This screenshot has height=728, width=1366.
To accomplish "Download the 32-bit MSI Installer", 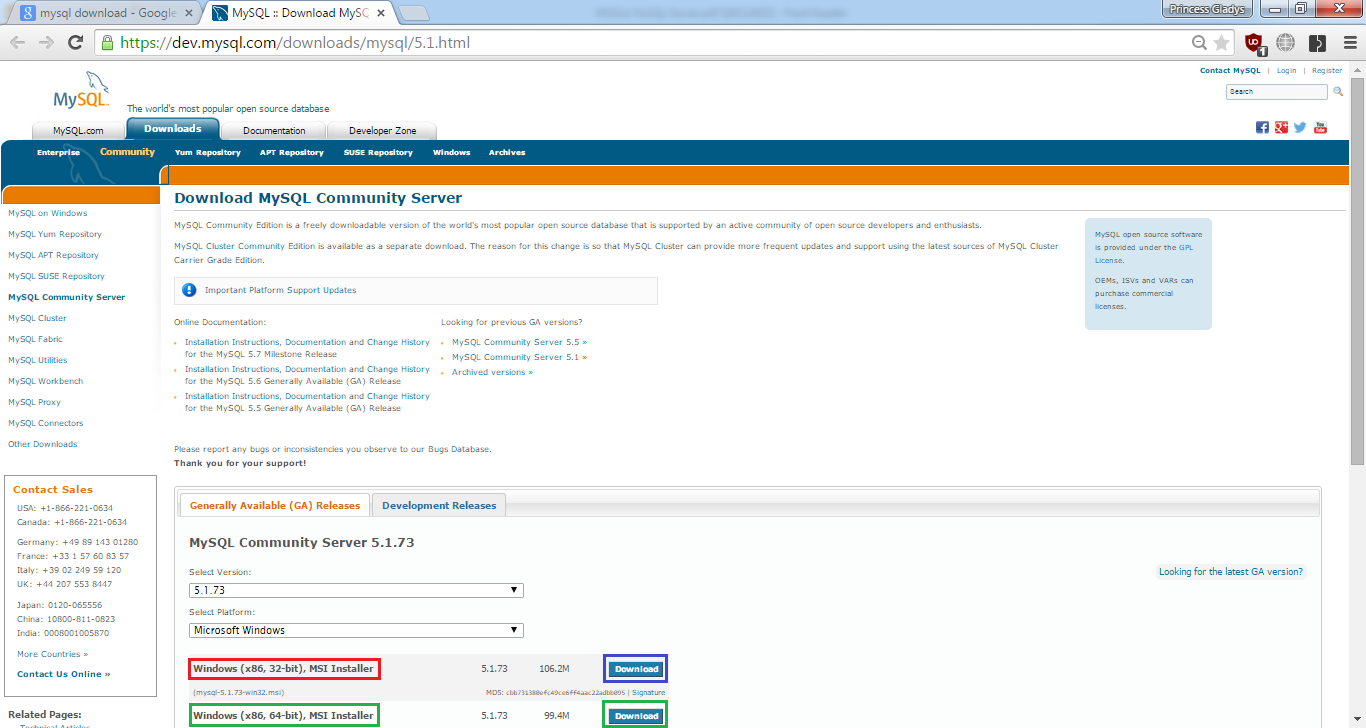I will [636, 669].
